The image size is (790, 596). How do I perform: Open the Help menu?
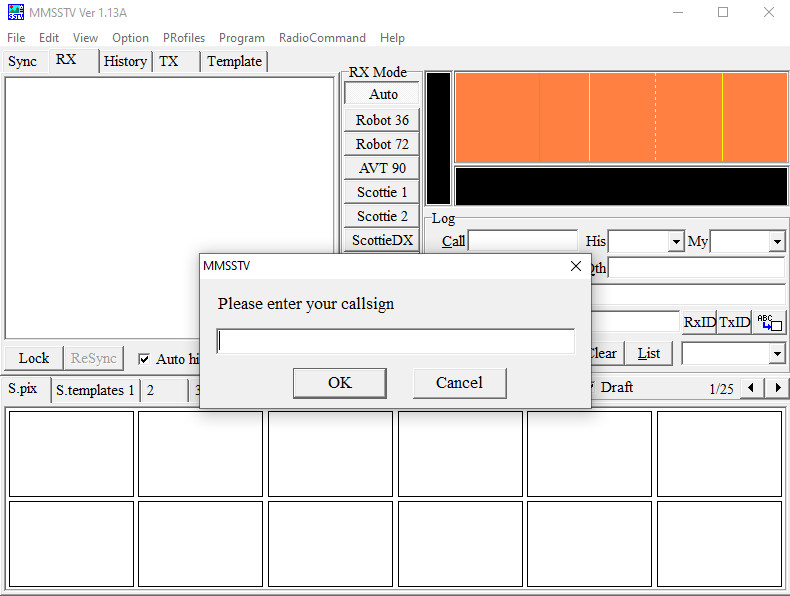point(392,38)
